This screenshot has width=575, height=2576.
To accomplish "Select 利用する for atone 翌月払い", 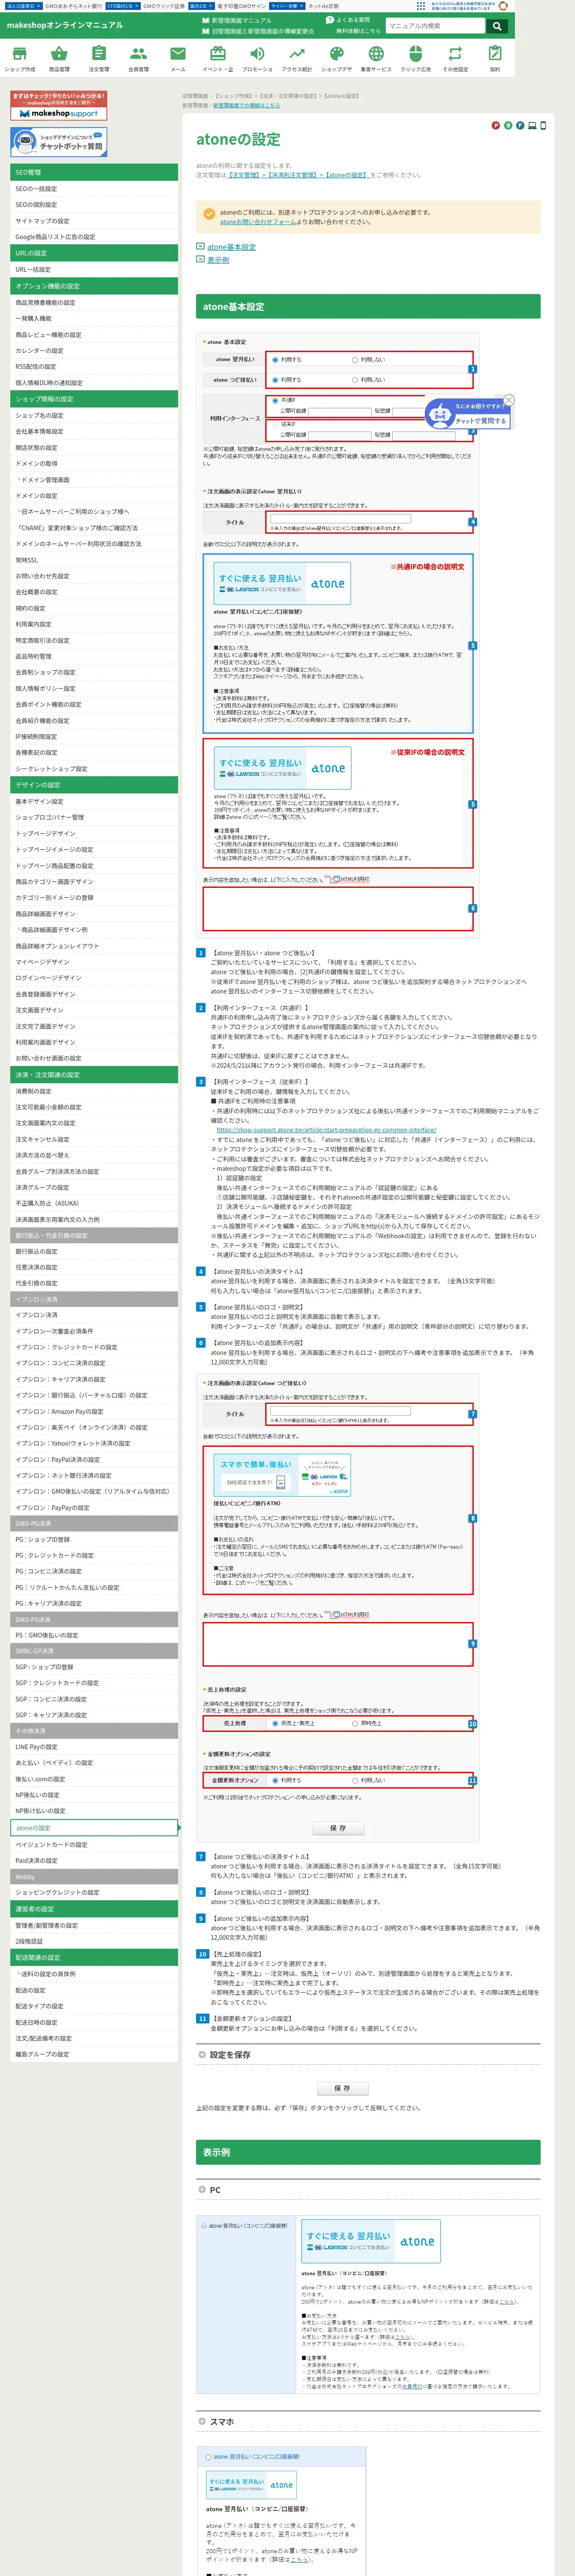I will [x=275, y=360].
